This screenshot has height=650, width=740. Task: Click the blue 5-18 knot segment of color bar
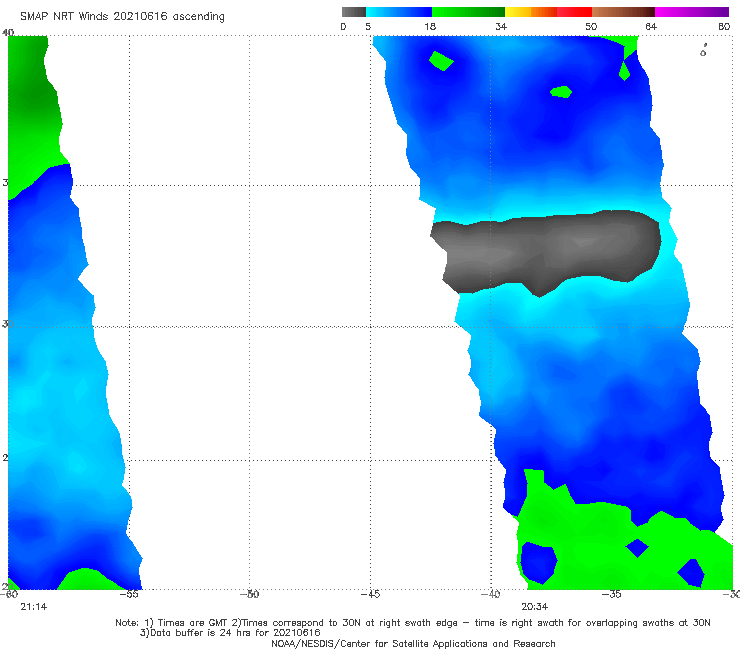pyautogui.click(x=399, y=12)
